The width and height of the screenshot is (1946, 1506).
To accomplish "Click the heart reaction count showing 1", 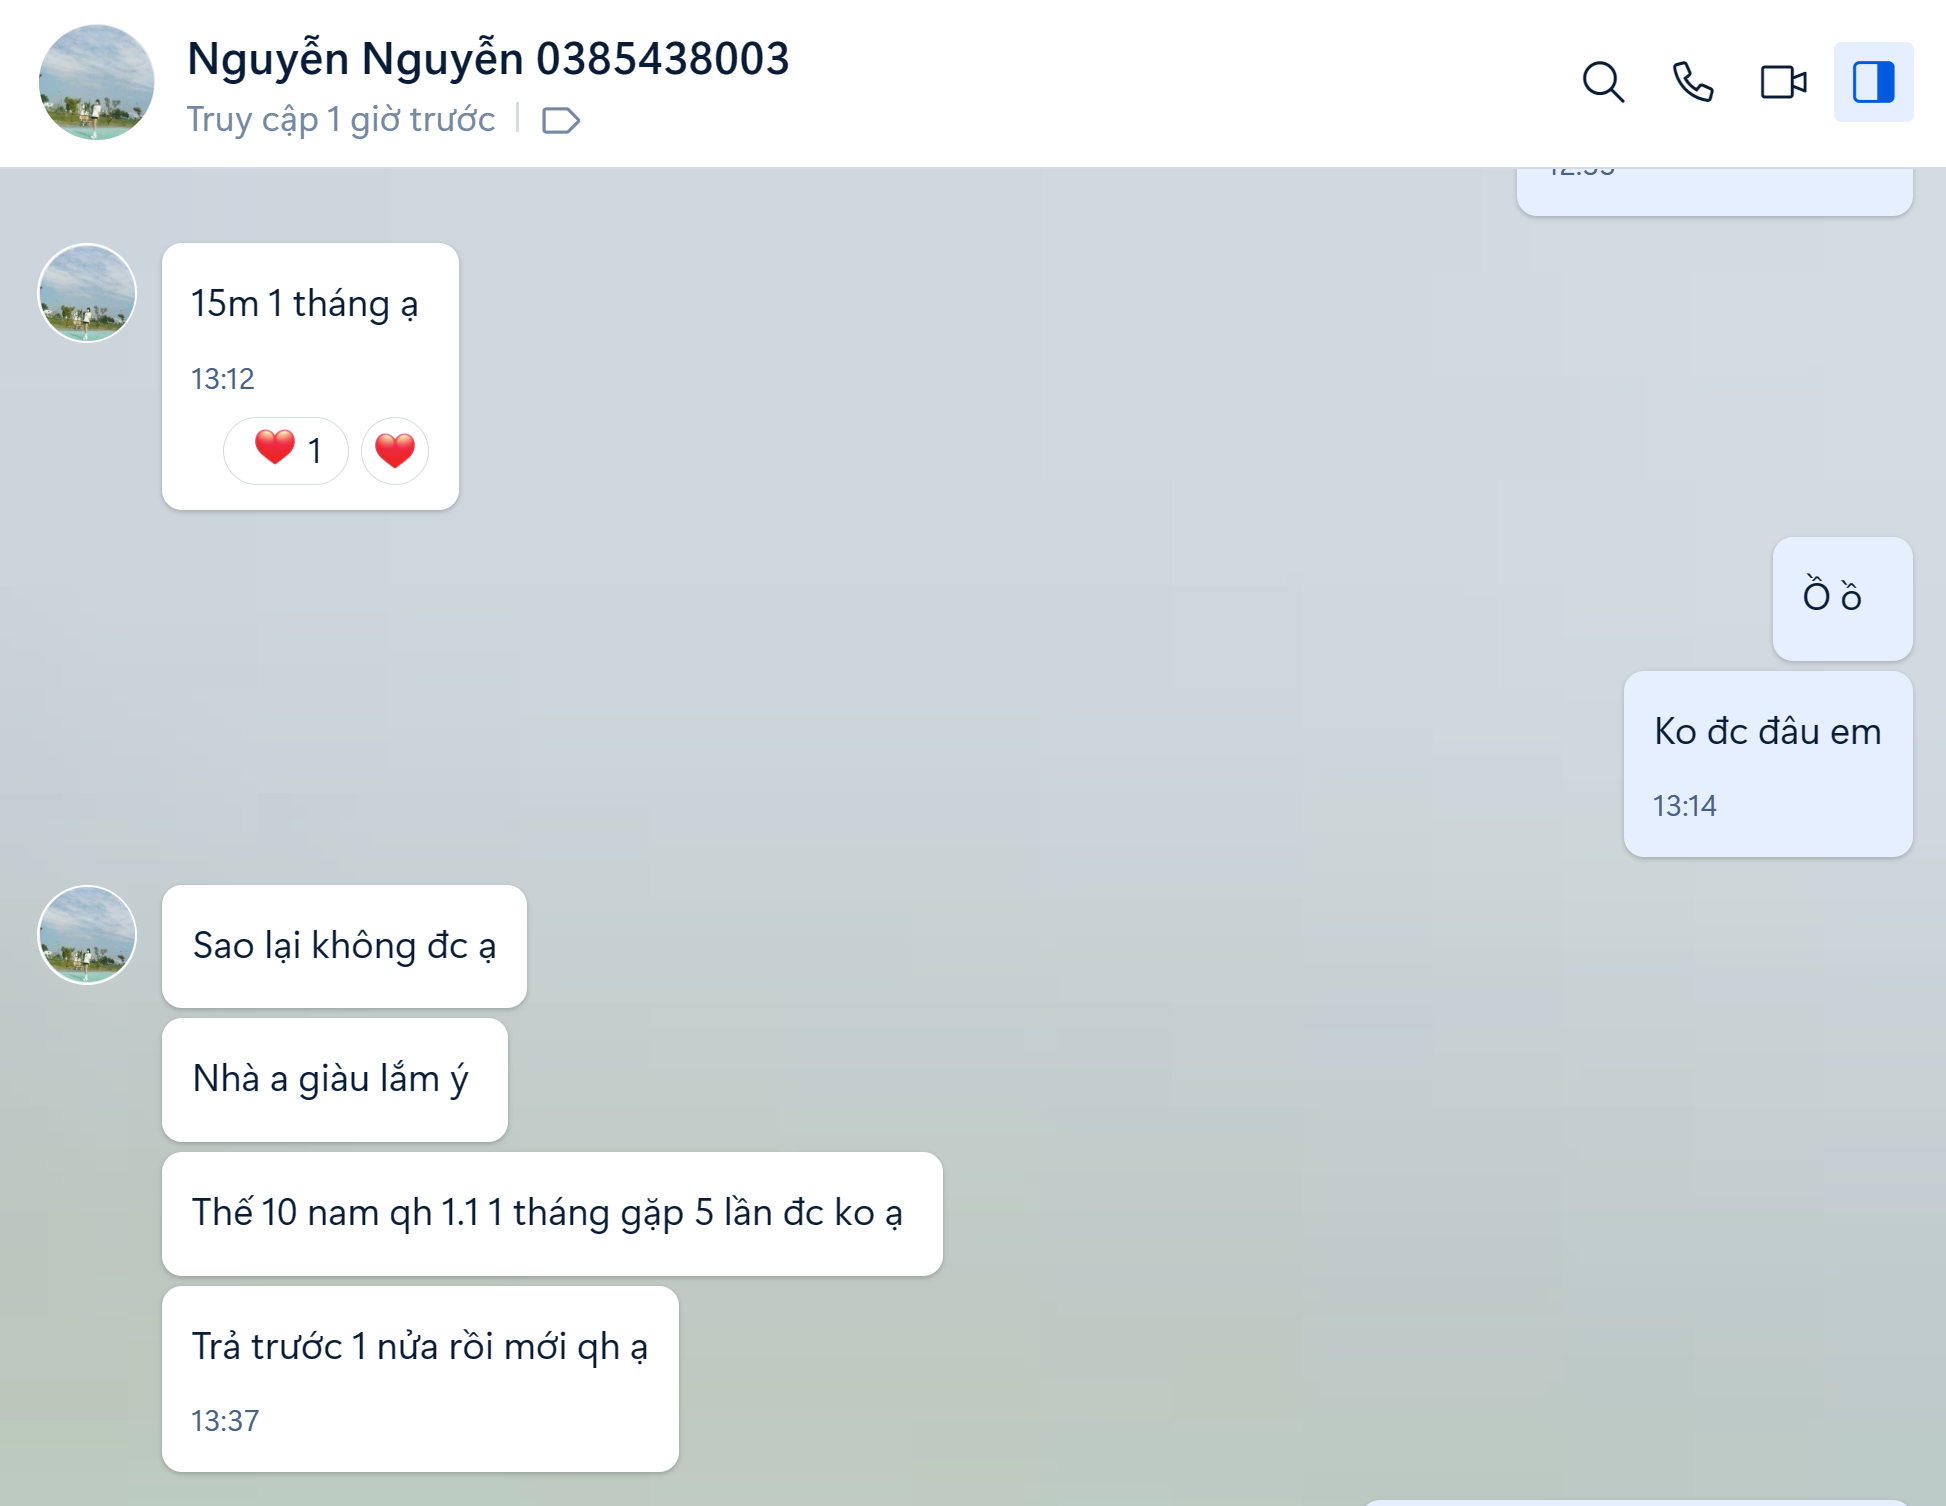I will (x=286, y=450).
